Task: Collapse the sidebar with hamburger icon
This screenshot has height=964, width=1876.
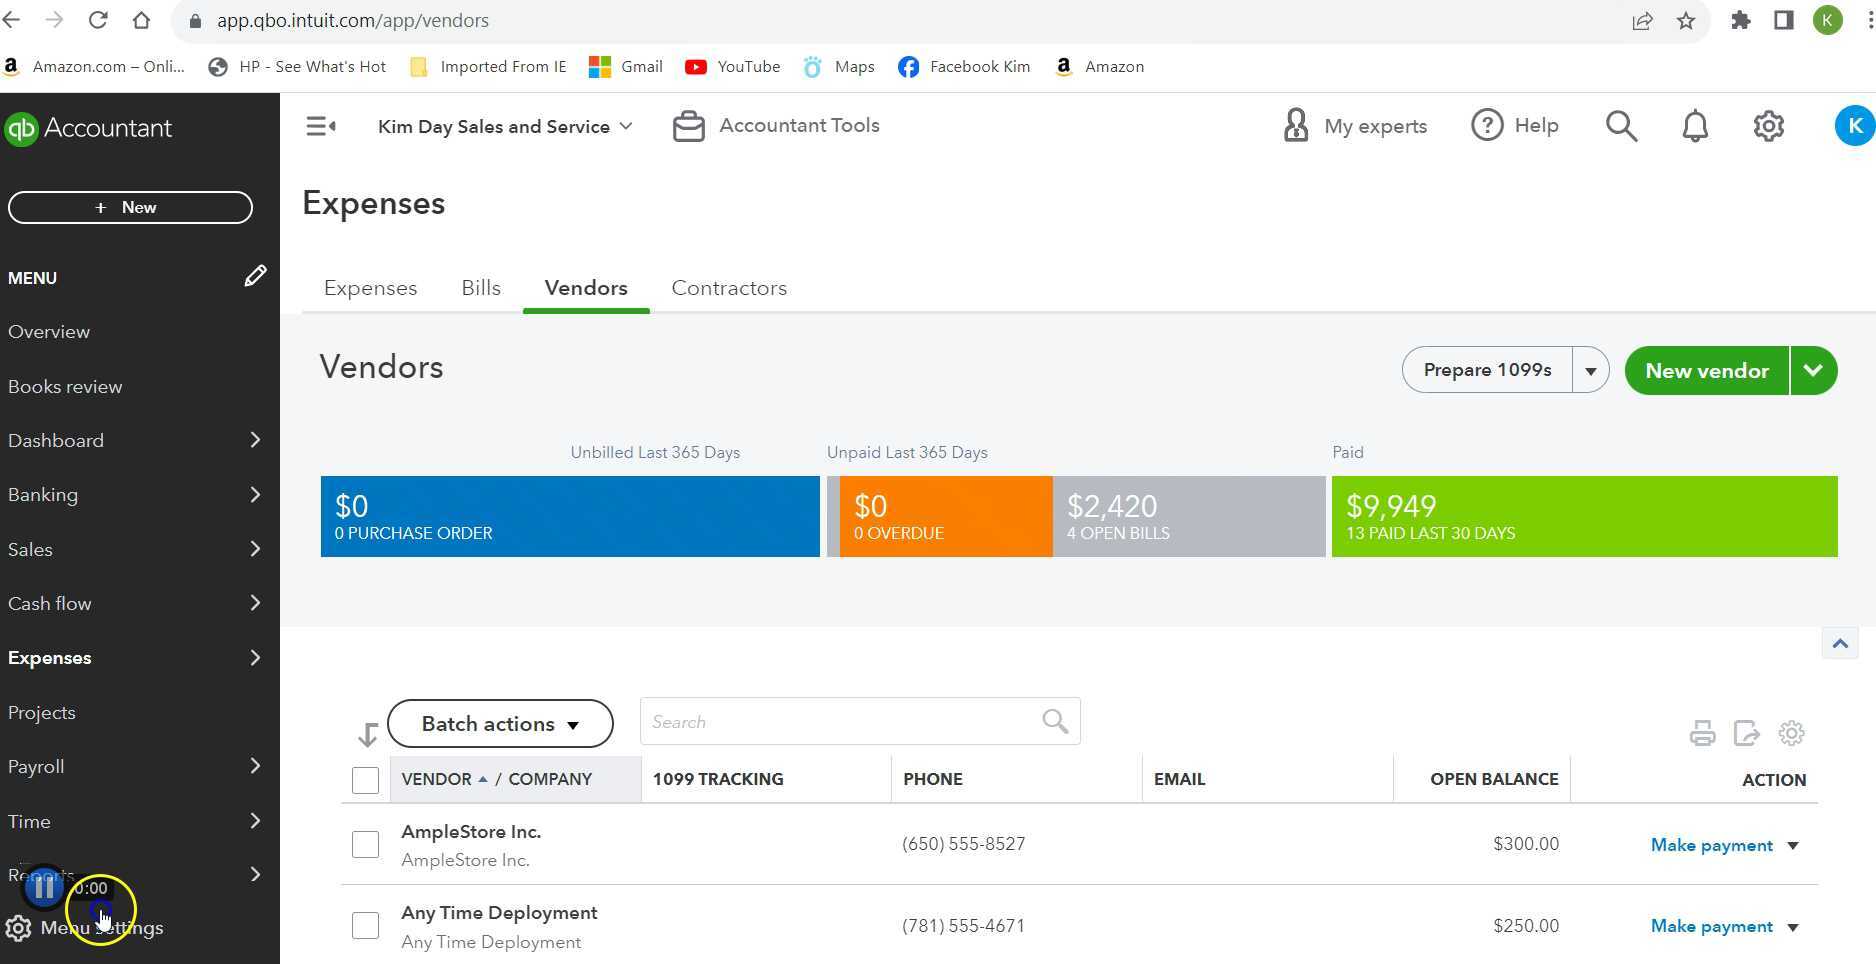Action: [x=320, y=126]
